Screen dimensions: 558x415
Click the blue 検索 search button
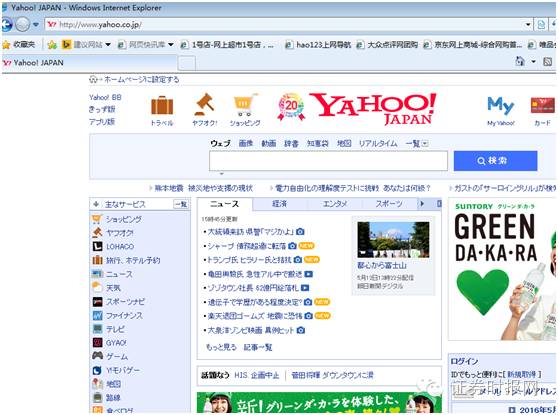(x=495, y=161)
